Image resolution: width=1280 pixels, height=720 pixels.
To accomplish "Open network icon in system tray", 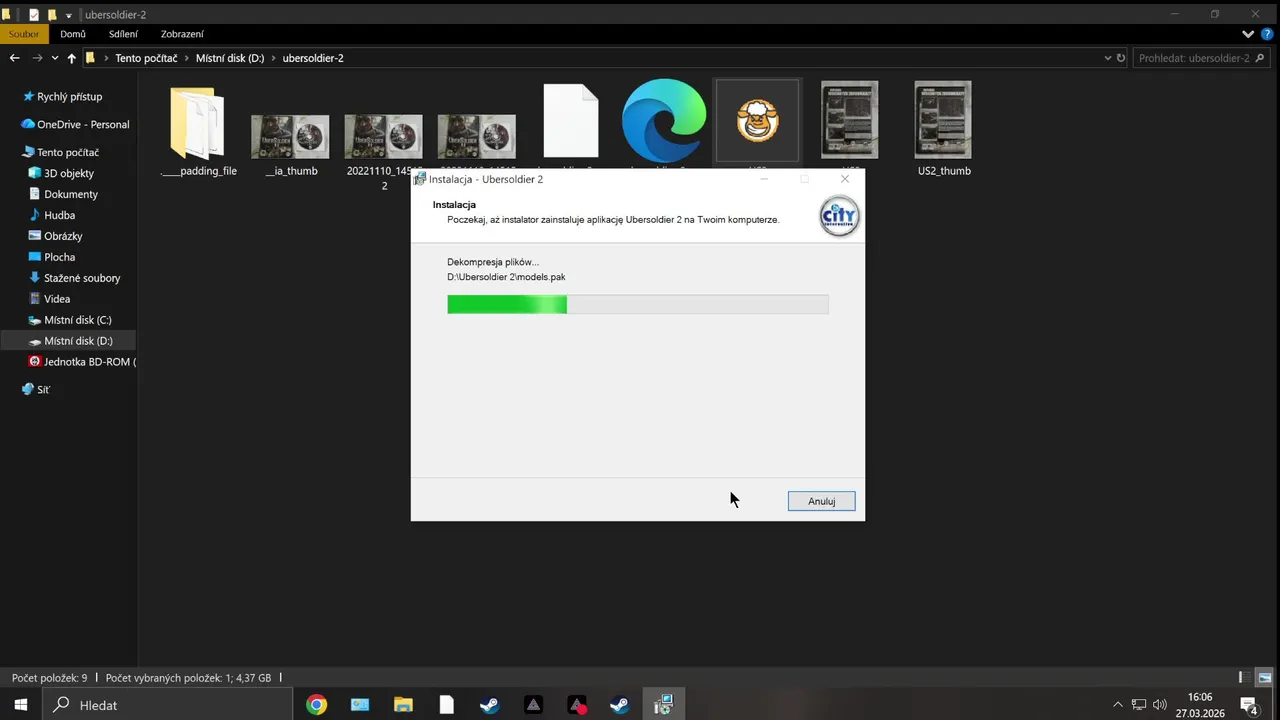I will pos(1139,705).
